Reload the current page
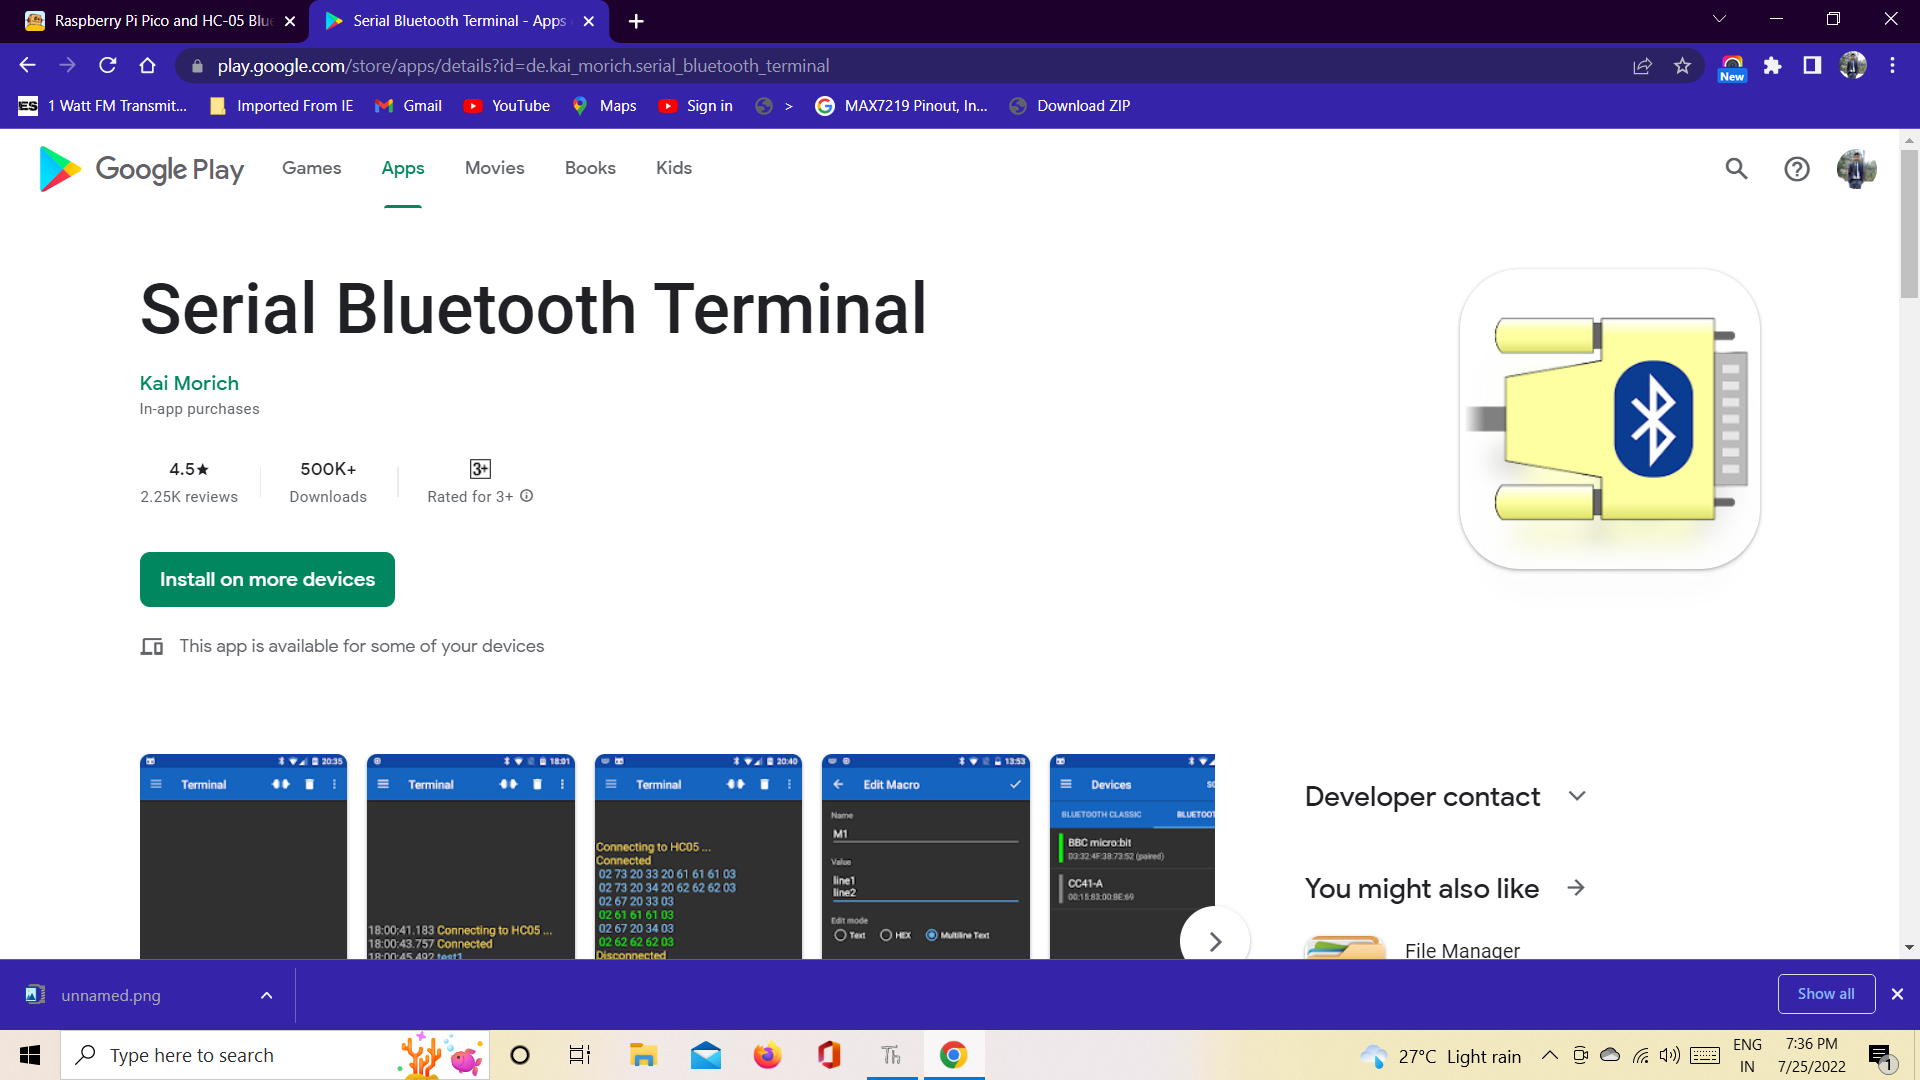This screenshot has width=1920, height=1080. point(108,66)
